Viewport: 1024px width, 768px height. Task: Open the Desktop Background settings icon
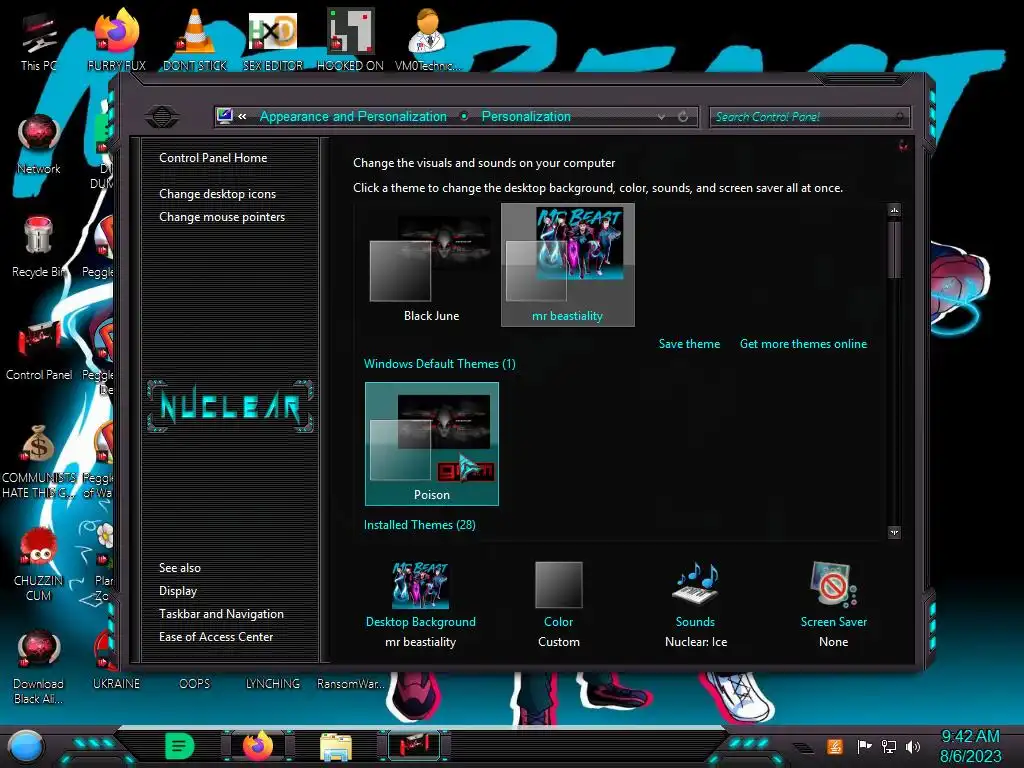[x=420, y=584]
